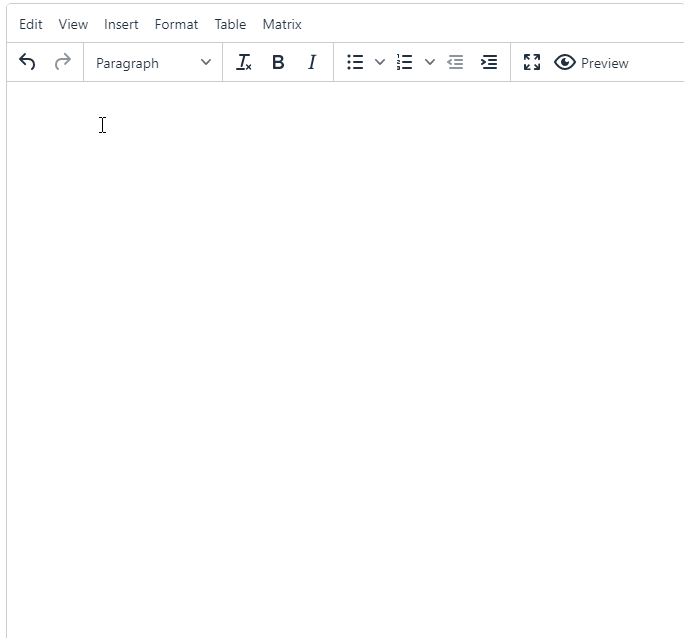
Task: Expand numbered list style options chevron
Action: (x=430, y=62)
